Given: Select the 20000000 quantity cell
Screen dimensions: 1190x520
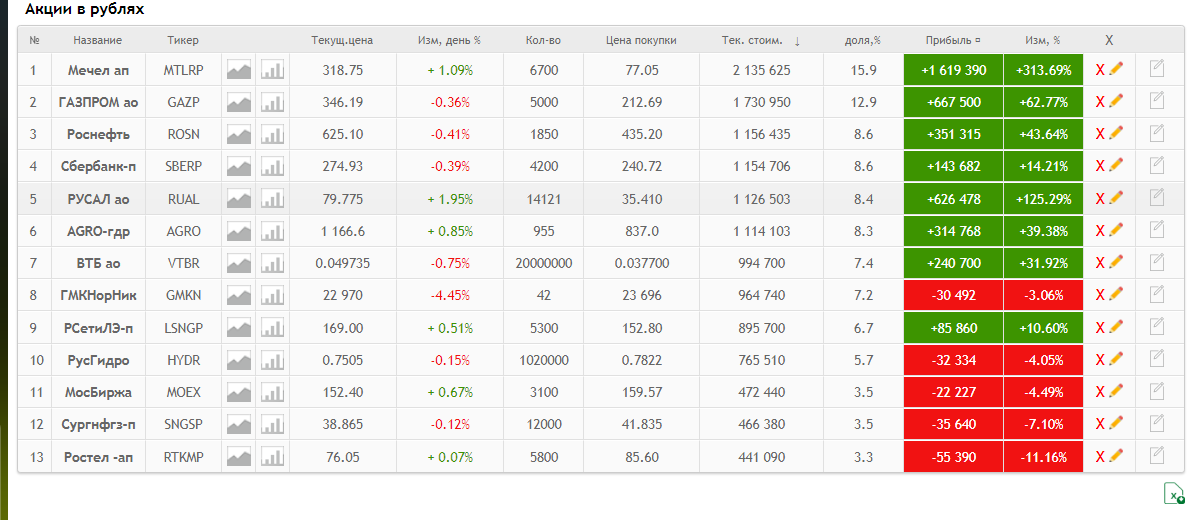Looking at the screenshot, I should 543,263.
